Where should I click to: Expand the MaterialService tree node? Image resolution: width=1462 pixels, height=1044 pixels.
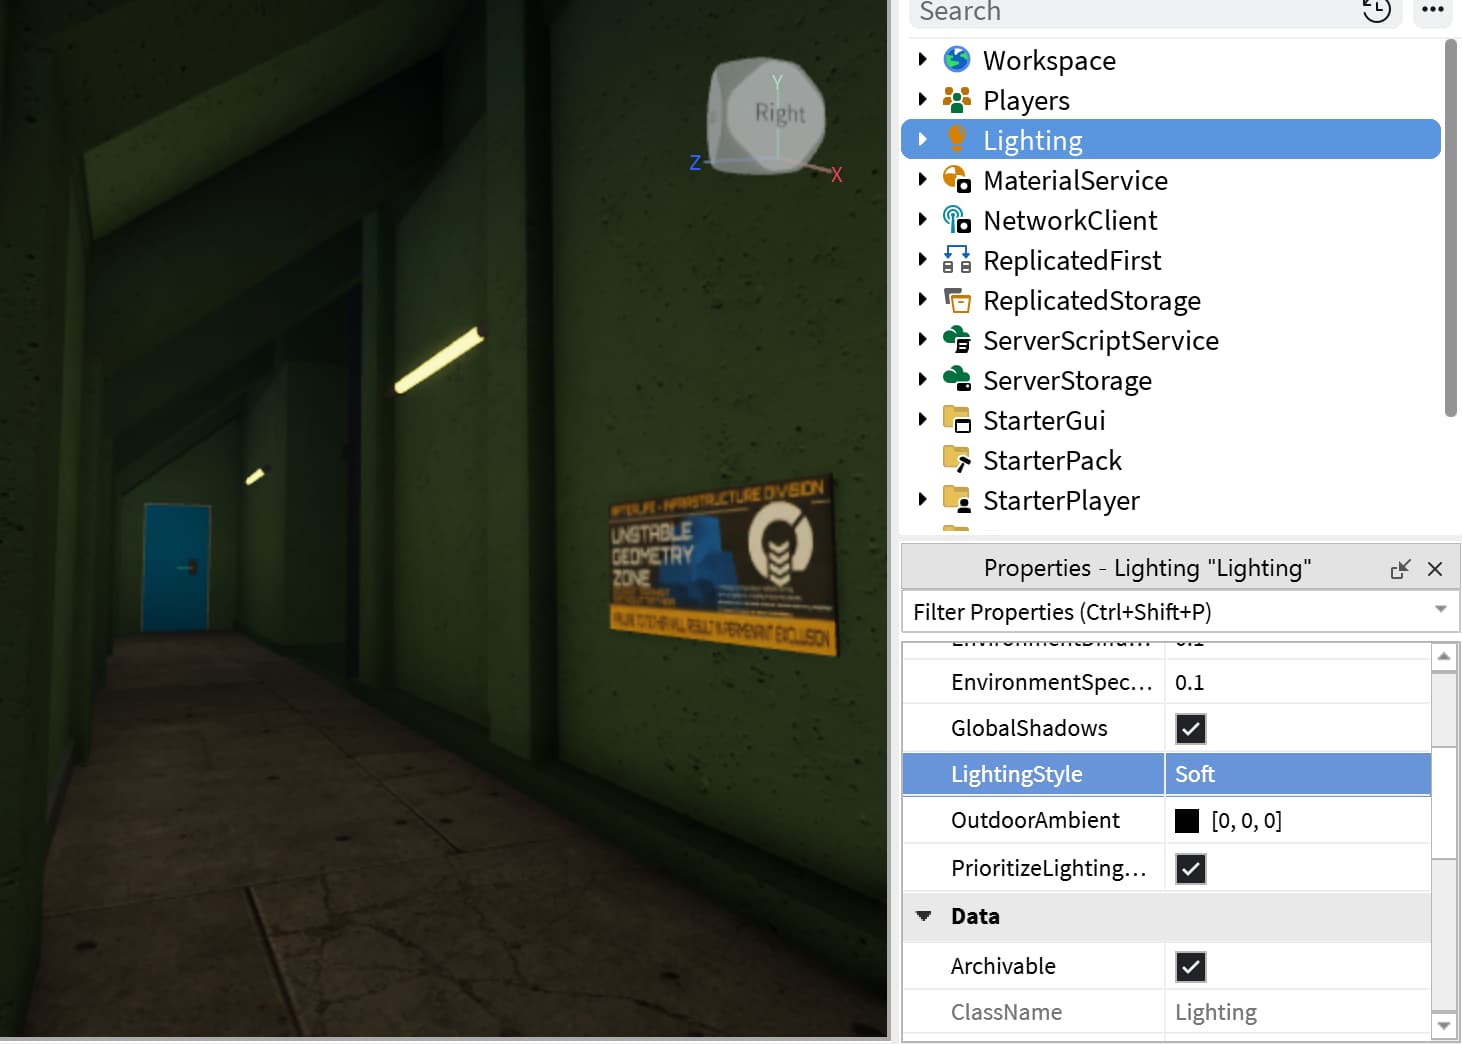pyautogui.click(x=922, y=180)
